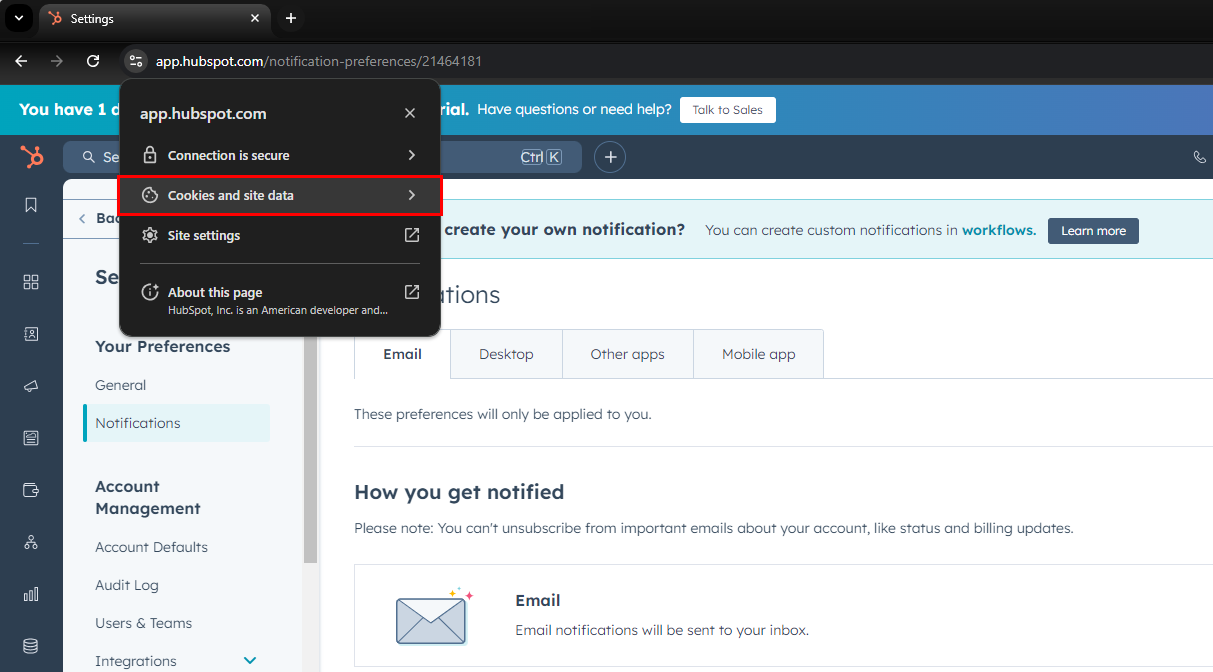Viewport: 1213px width, 672px height.
Task: Open Account Defaults settings
Action: pos(152,547)
